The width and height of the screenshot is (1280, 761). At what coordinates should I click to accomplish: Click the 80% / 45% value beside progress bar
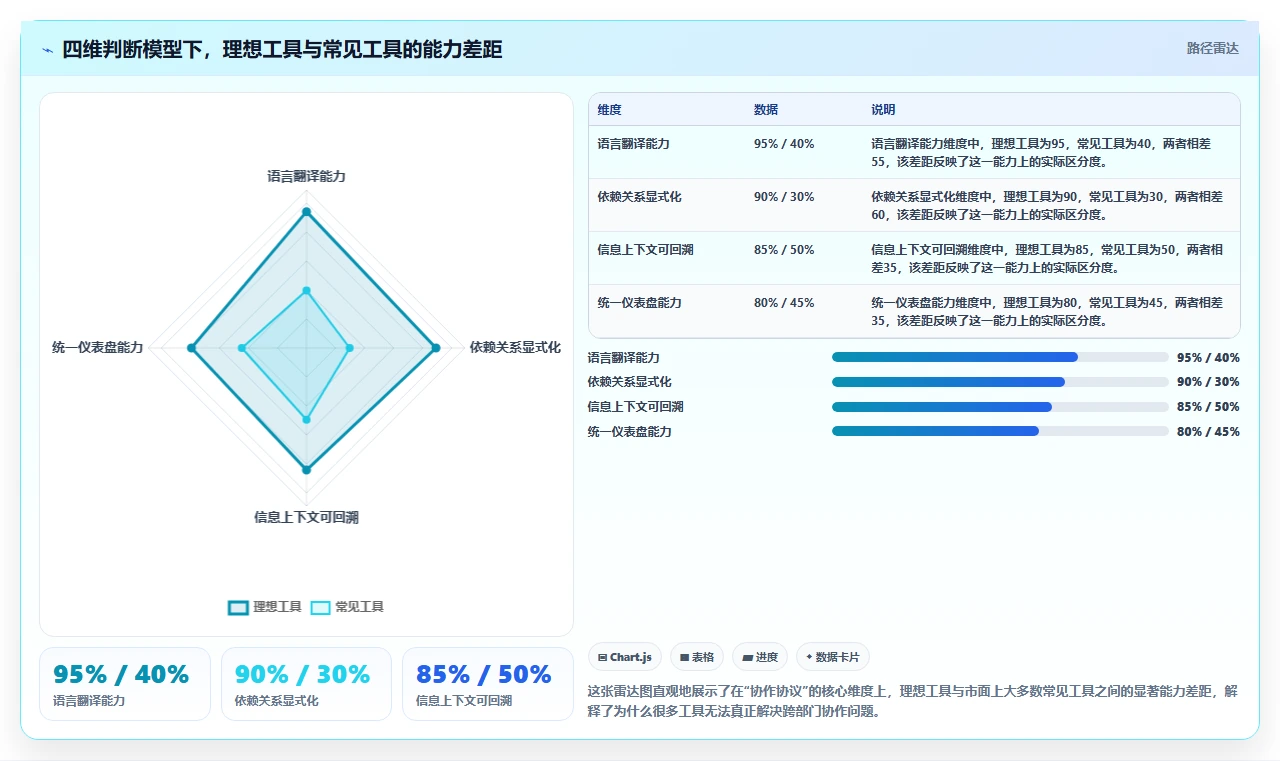coord(1208,432)
